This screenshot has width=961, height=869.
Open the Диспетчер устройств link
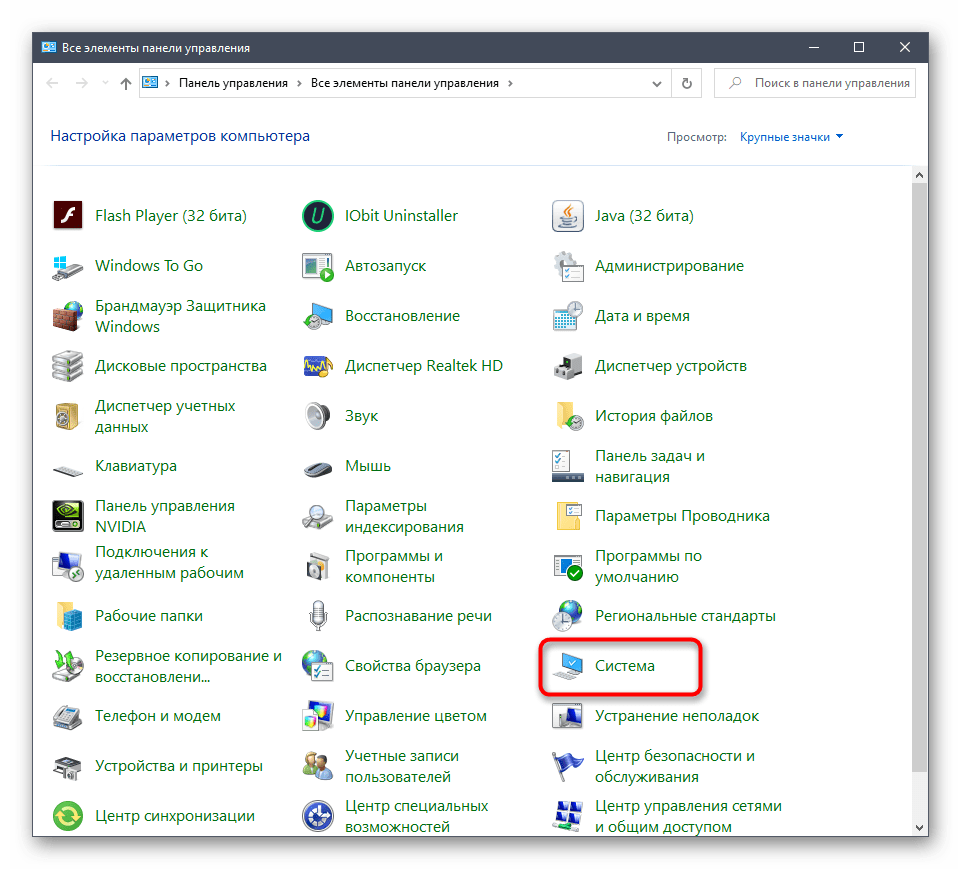[670, 366]
